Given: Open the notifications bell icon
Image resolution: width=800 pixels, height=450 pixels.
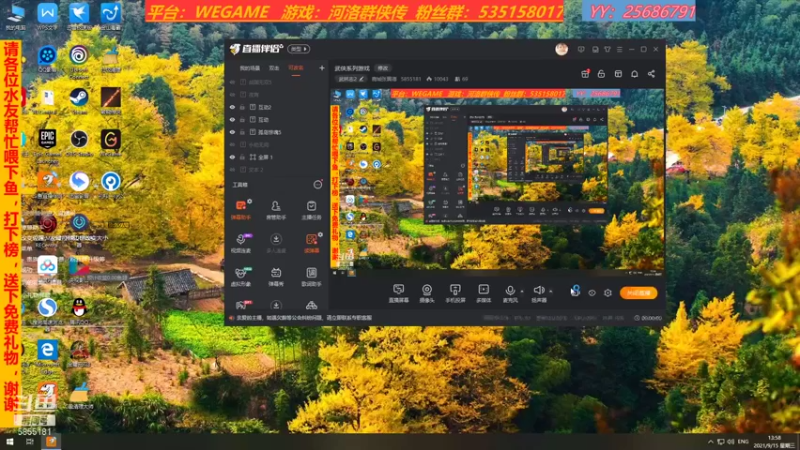Looking at the screenshot, I should click(x=634, y=74).
